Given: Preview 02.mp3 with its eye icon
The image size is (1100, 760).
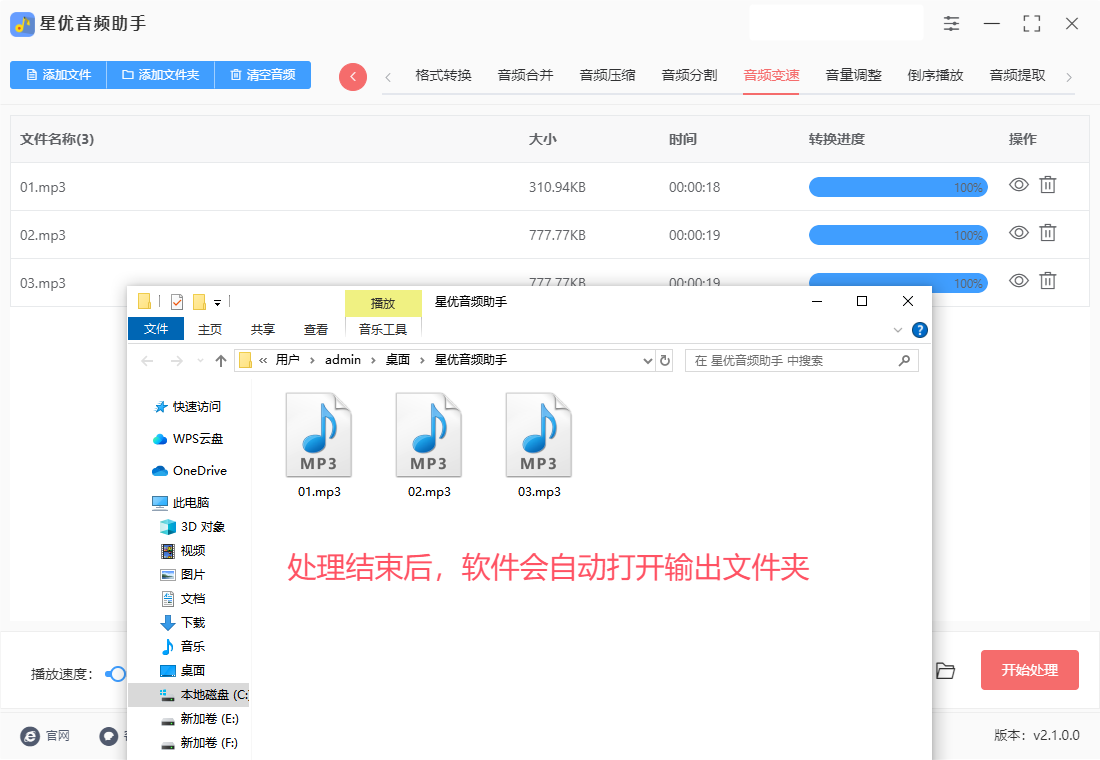Looking at the screenshot, I should pos(1019,232).
